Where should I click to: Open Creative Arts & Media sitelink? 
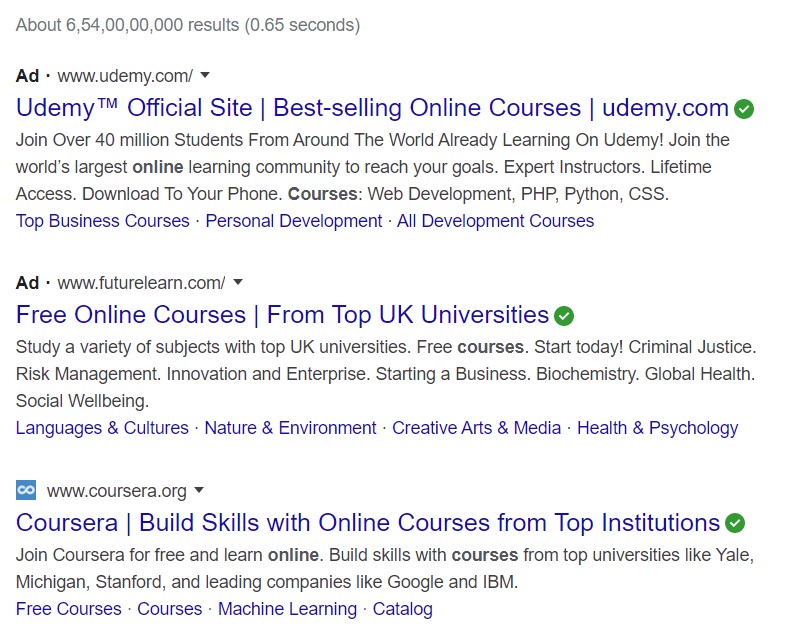(476, 428)
